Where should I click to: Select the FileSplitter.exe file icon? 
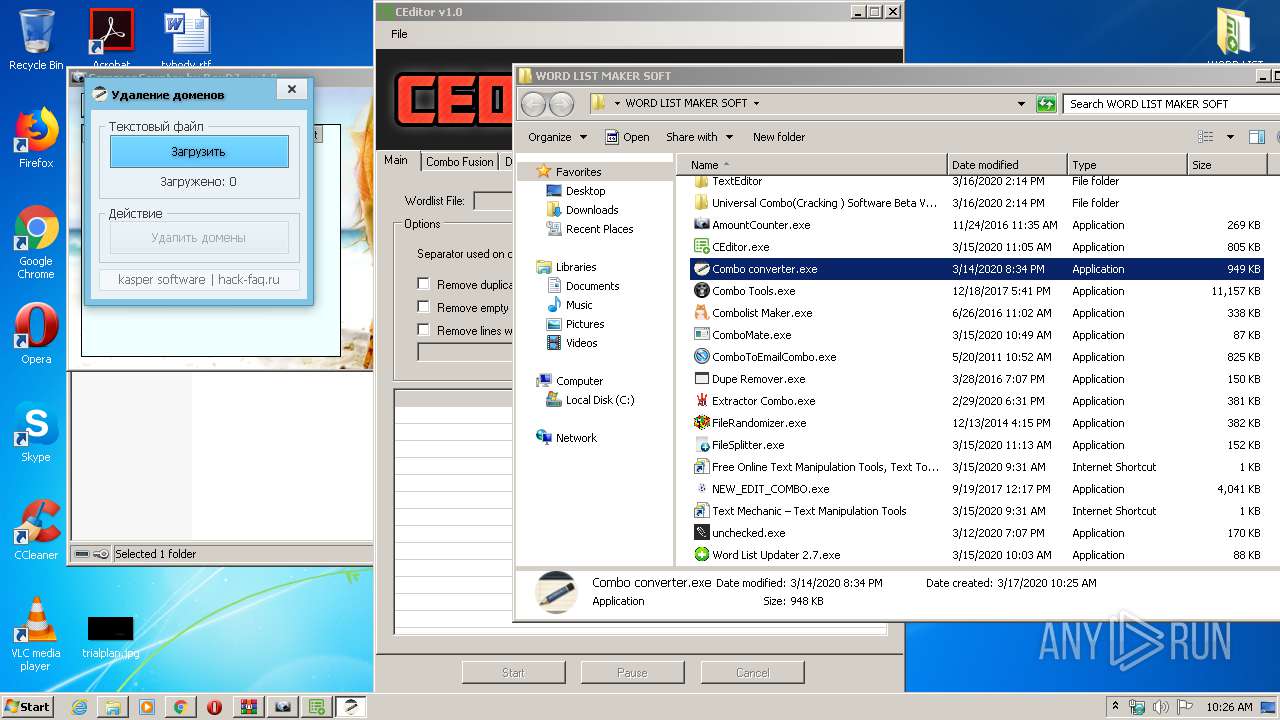coord(702,445)
